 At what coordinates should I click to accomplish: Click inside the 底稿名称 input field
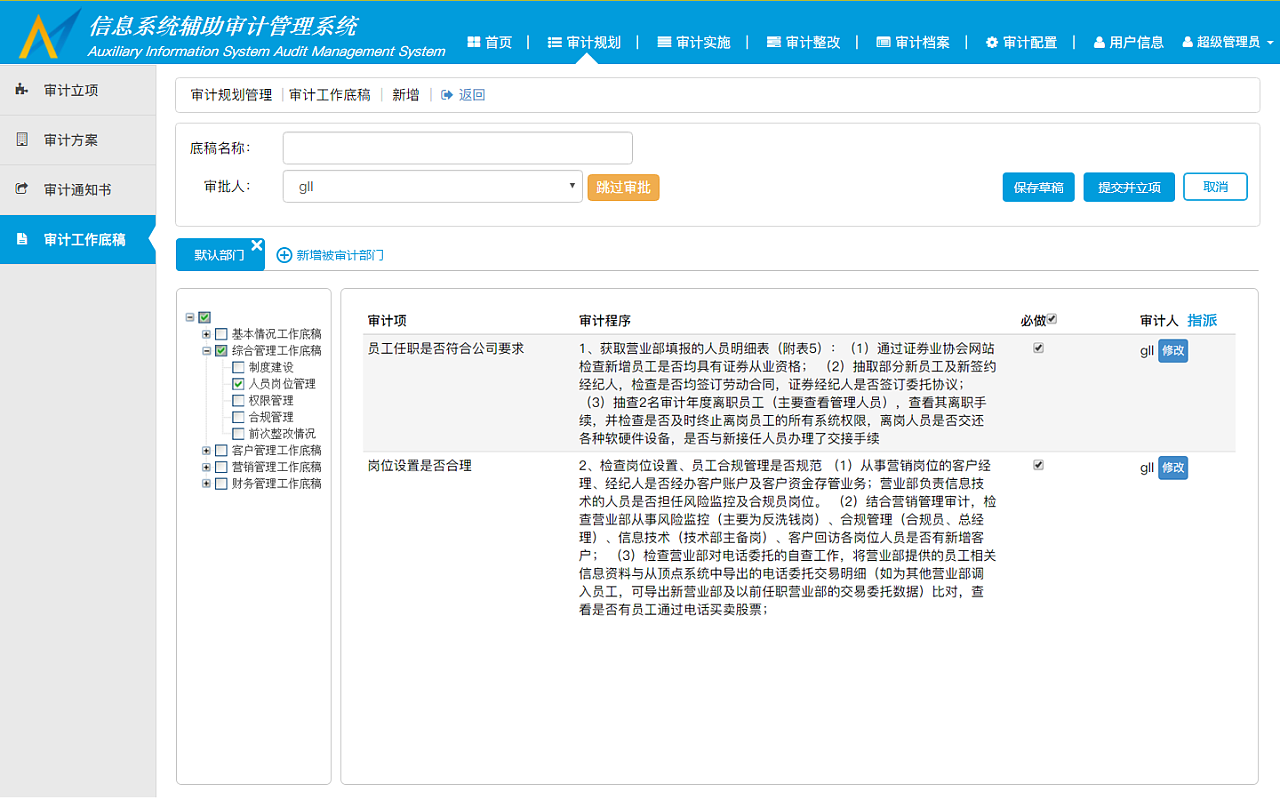coord(456,147)
